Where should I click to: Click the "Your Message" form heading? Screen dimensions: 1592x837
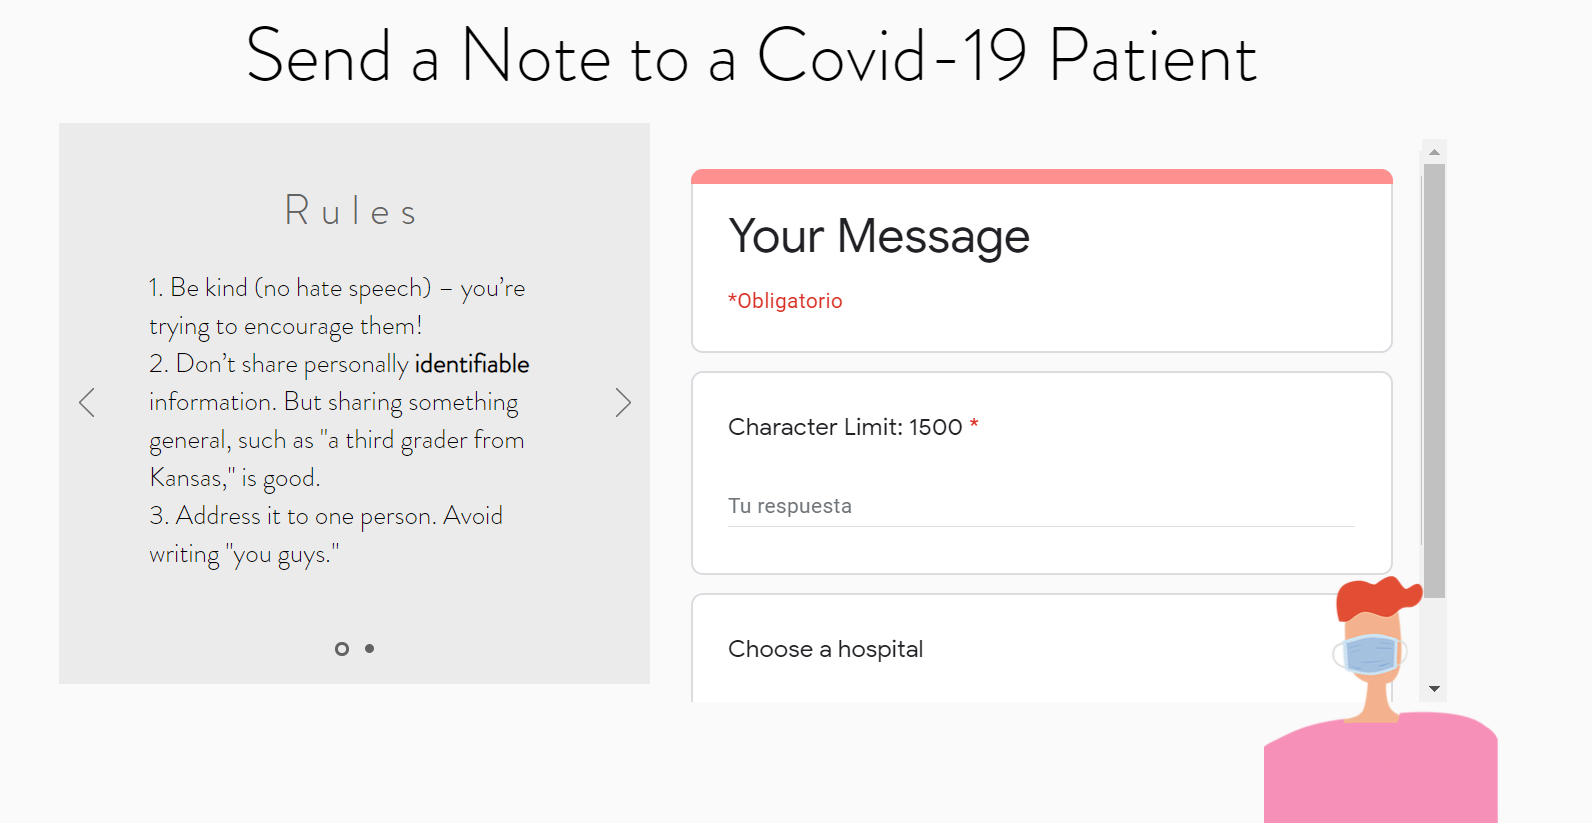879,237
